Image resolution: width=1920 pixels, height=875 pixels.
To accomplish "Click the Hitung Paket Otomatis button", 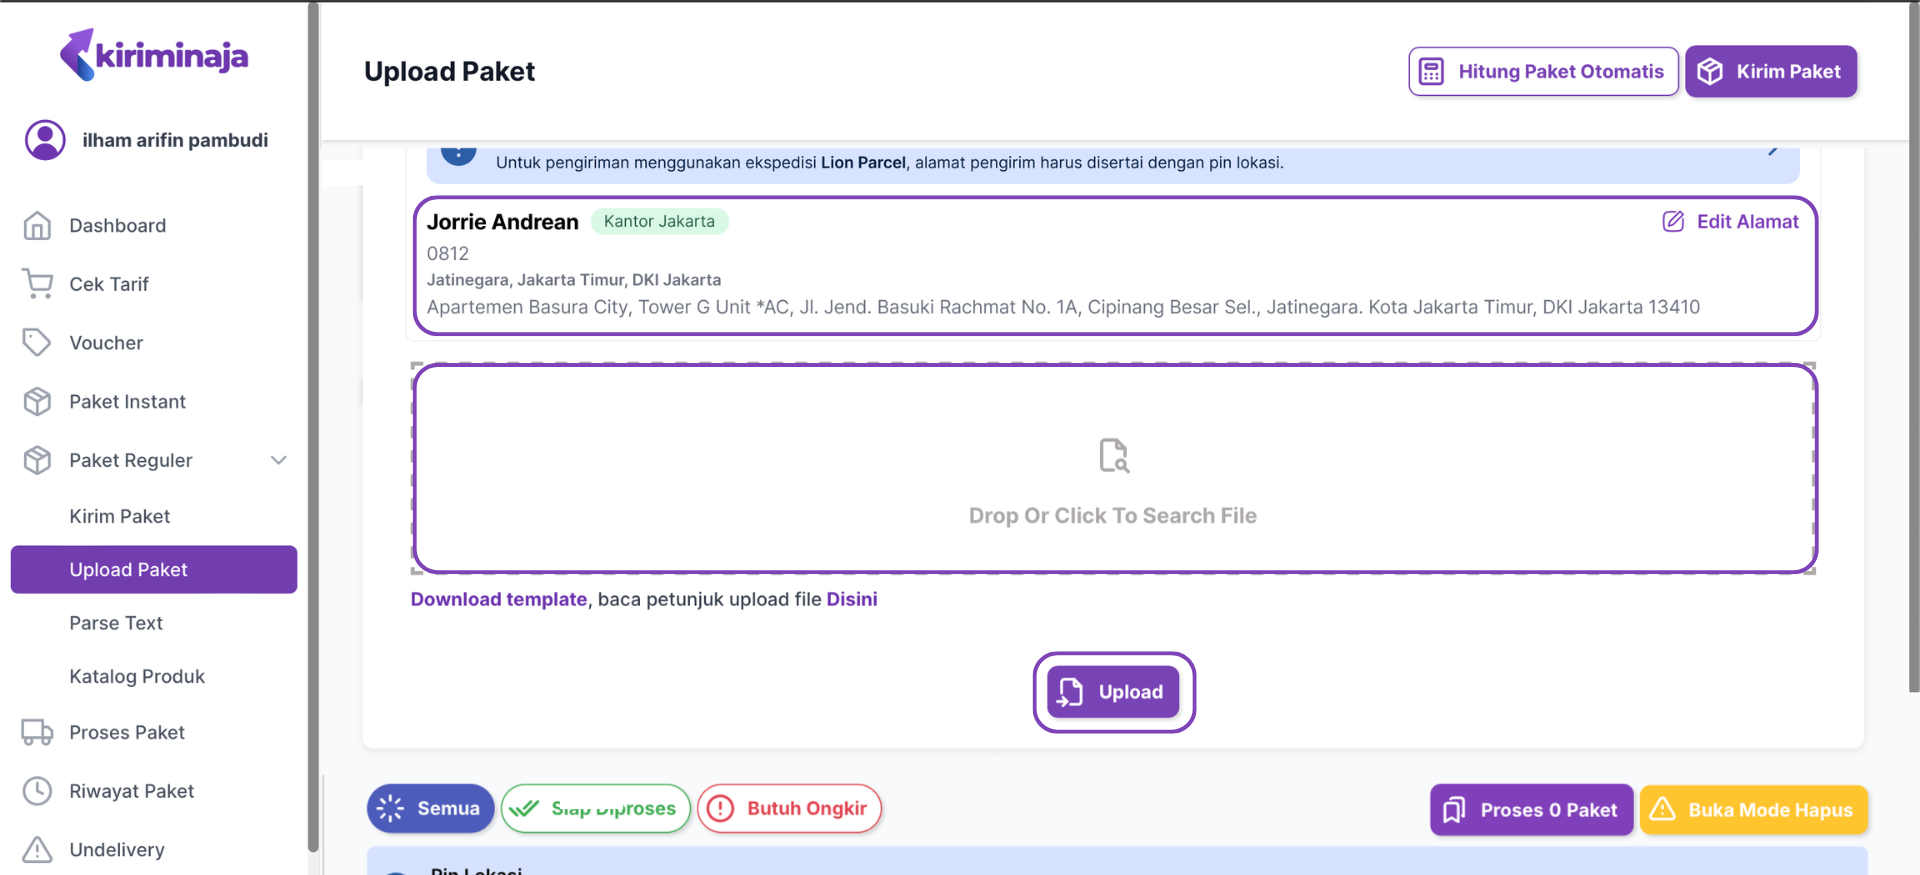I will pos(1543,72).
